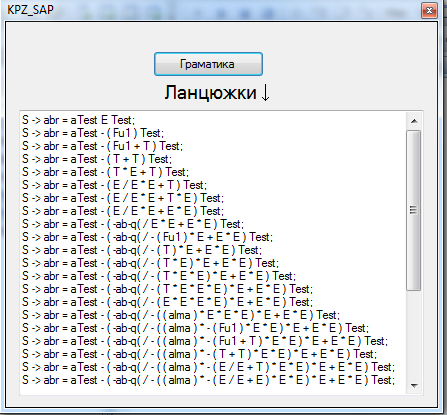Click the line '( T + T ) Test;'

[97, 159]
